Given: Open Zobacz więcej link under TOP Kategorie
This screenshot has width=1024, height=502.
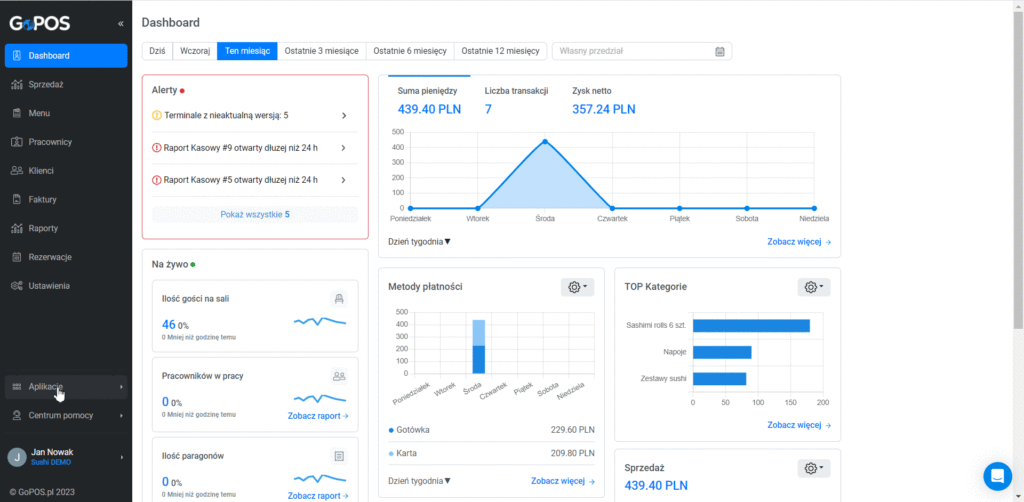Looking at the screenshot, I should coord(799,425).
